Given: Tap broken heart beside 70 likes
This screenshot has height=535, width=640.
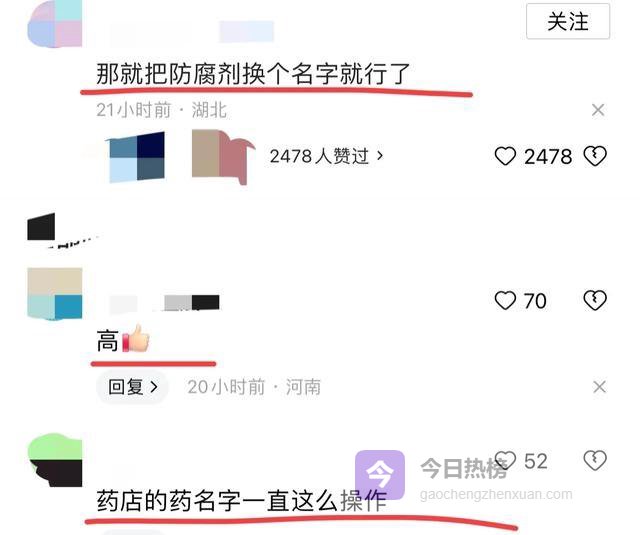Looking at the screenshot, I should 595,300.
